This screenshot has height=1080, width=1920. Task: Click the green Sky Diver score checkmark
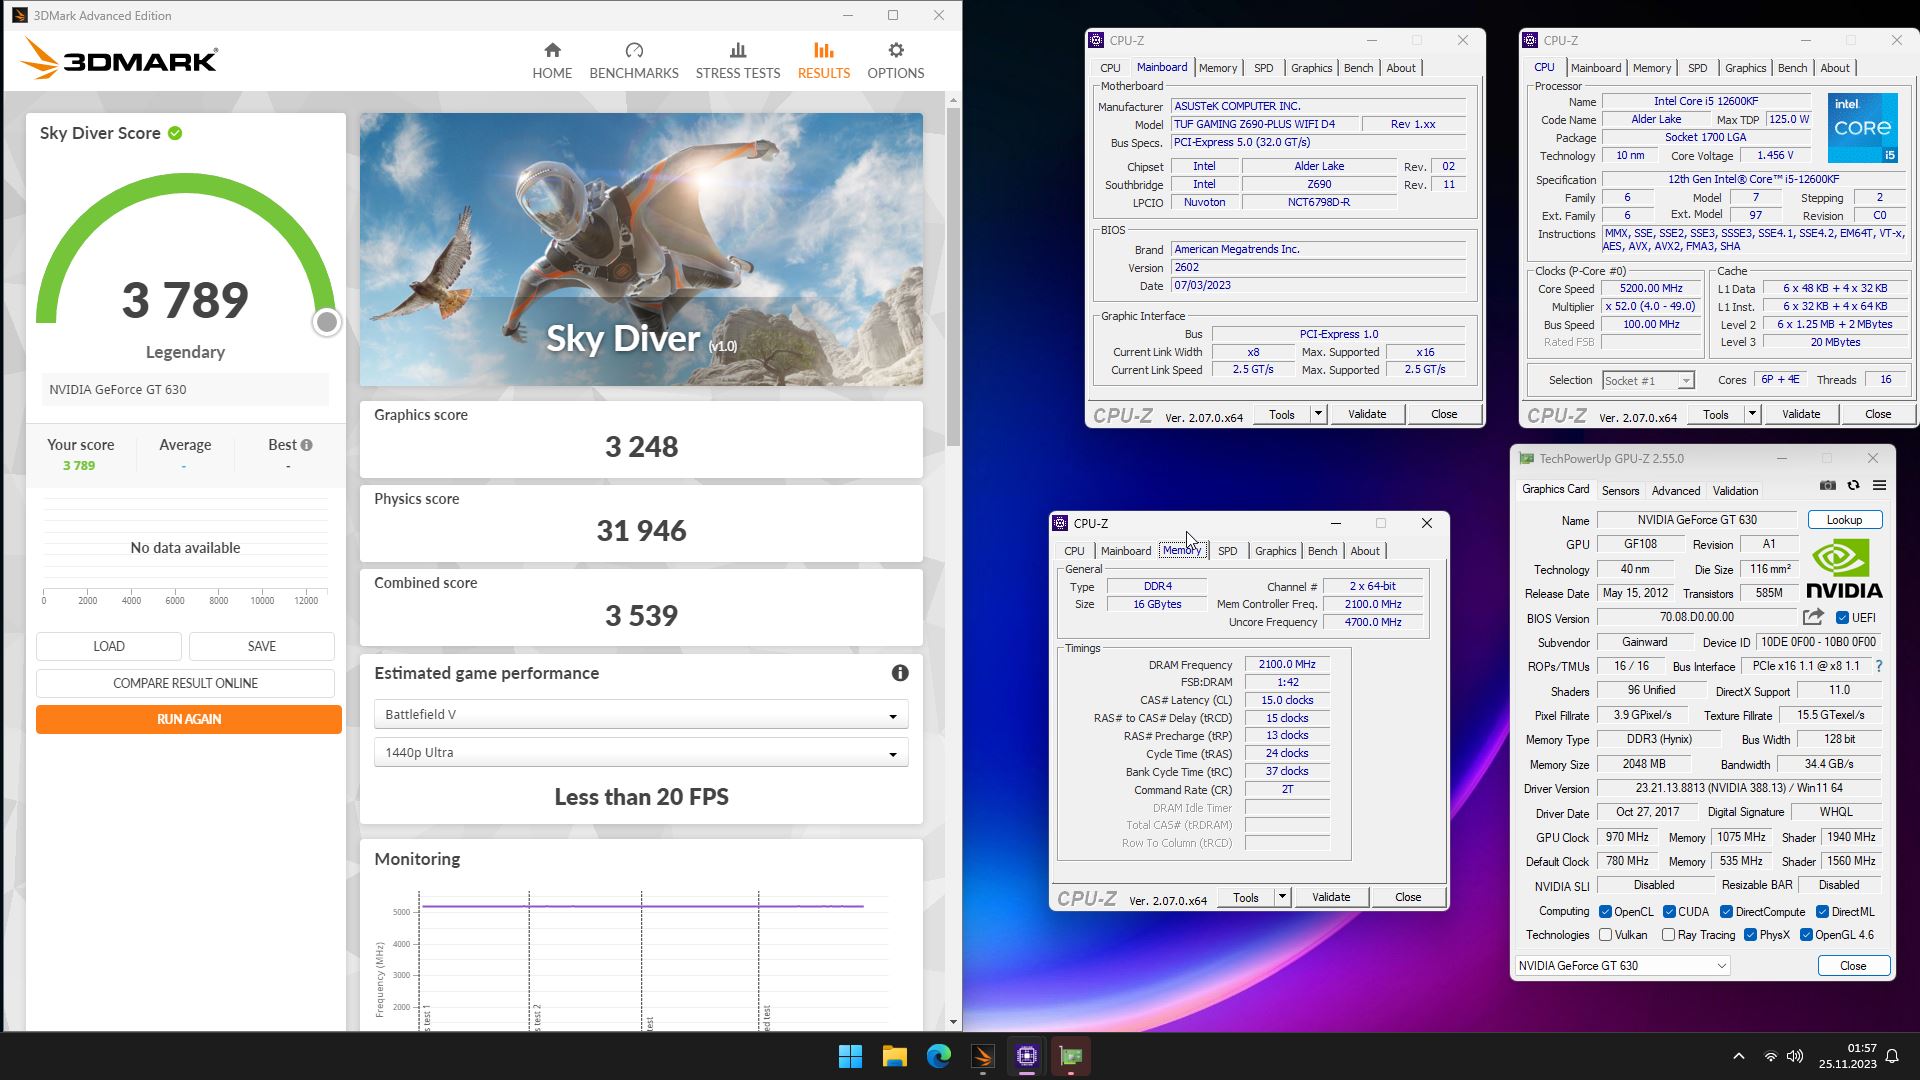click(x=175, y=133)
